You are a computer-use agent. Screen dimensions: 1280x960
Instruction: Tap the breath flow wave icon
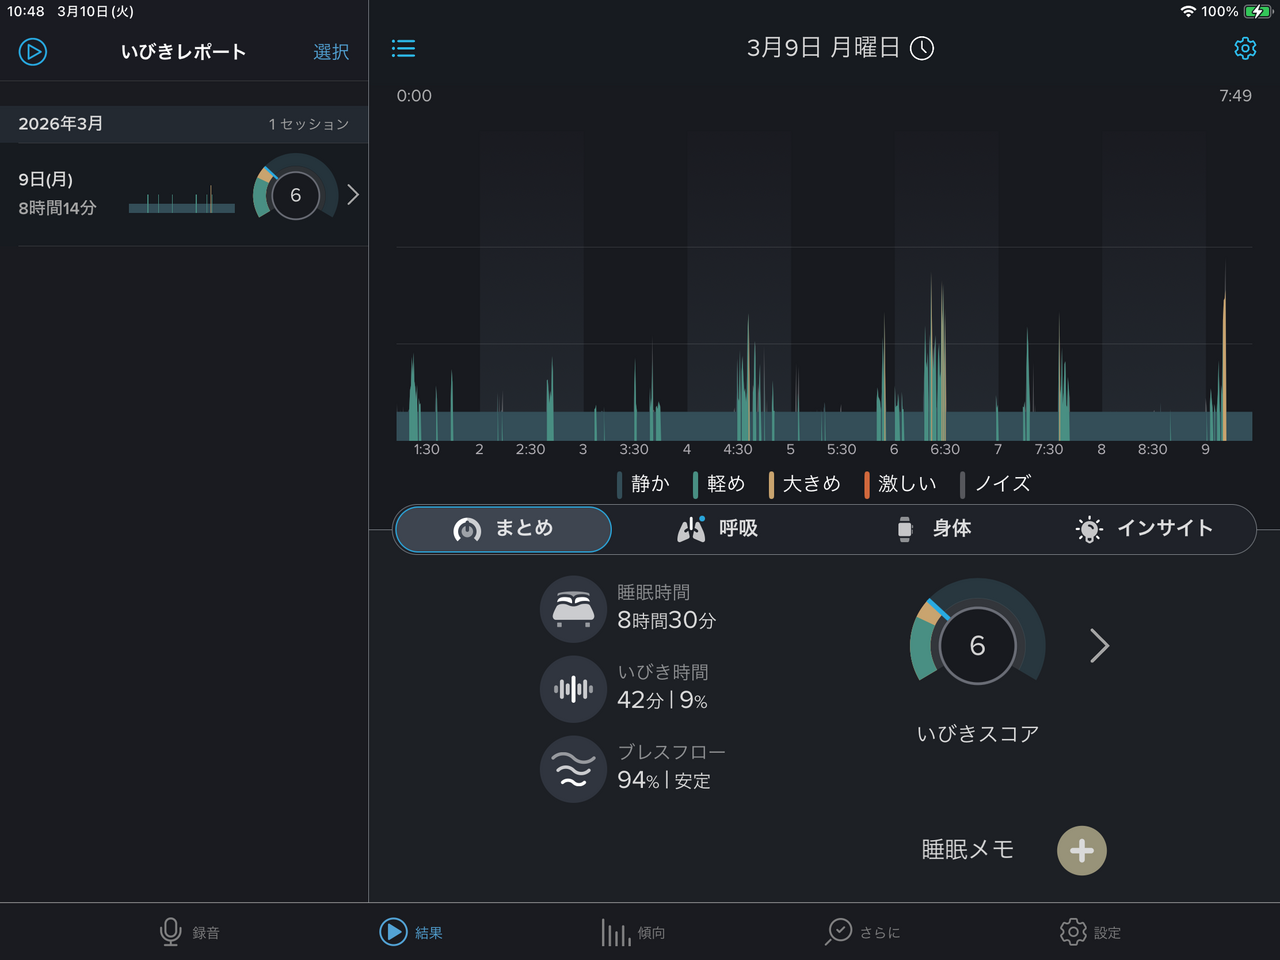pos(573,769)
